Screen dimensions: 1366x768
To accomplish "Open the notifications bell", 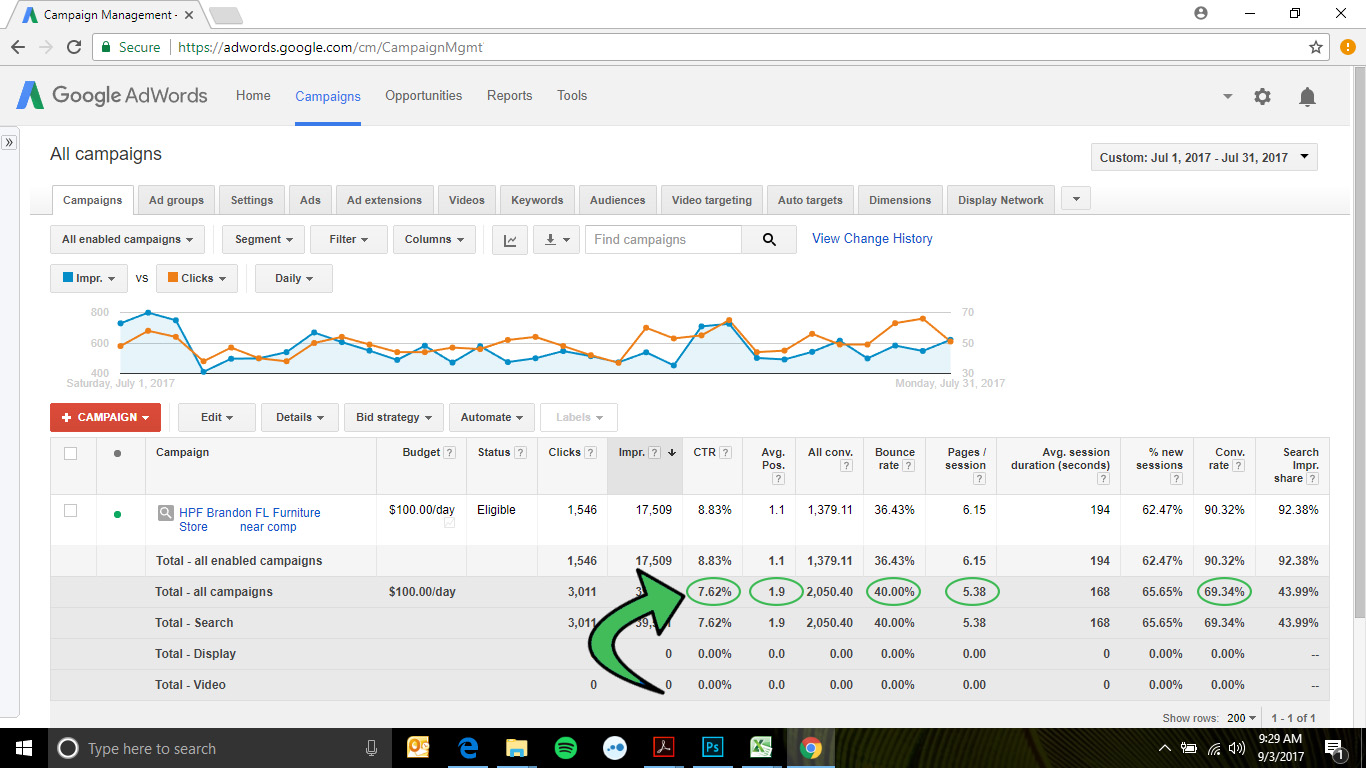I will pos(1307,96).
